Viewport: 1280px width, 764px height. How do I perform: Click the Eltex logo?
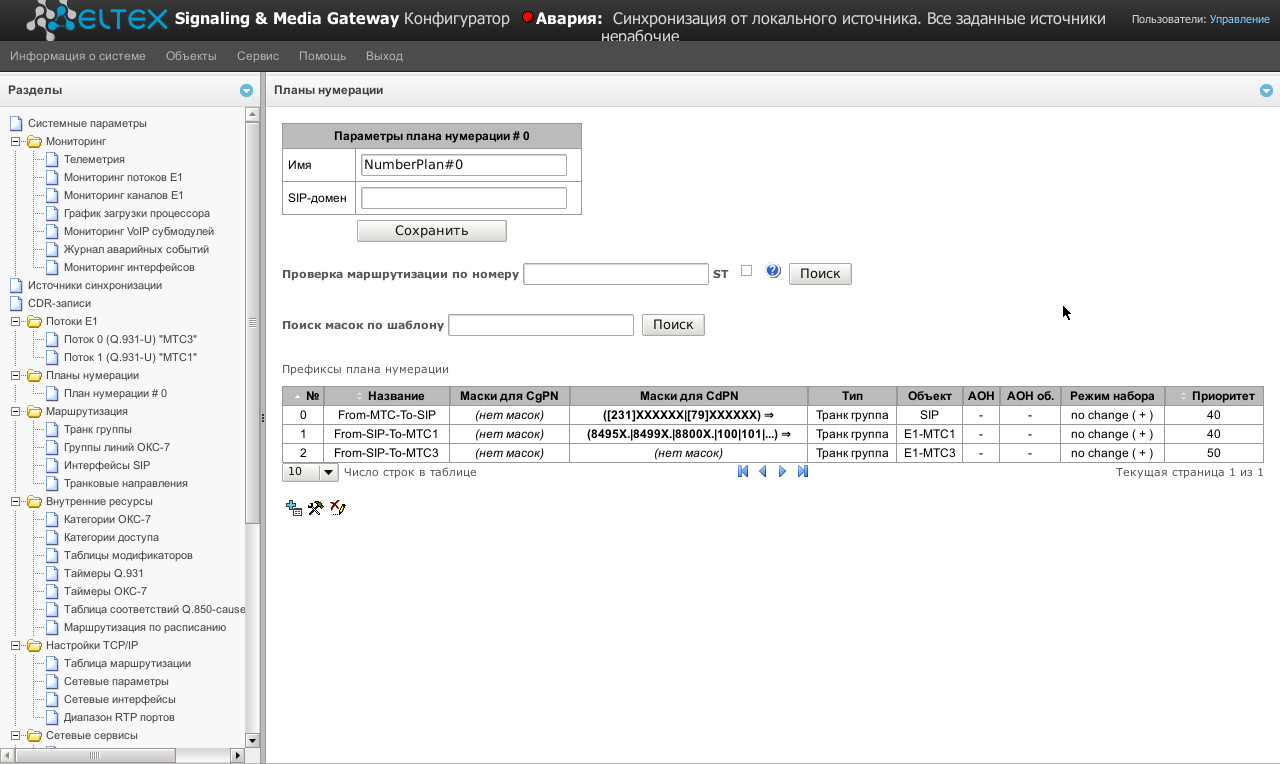[98, 17]
